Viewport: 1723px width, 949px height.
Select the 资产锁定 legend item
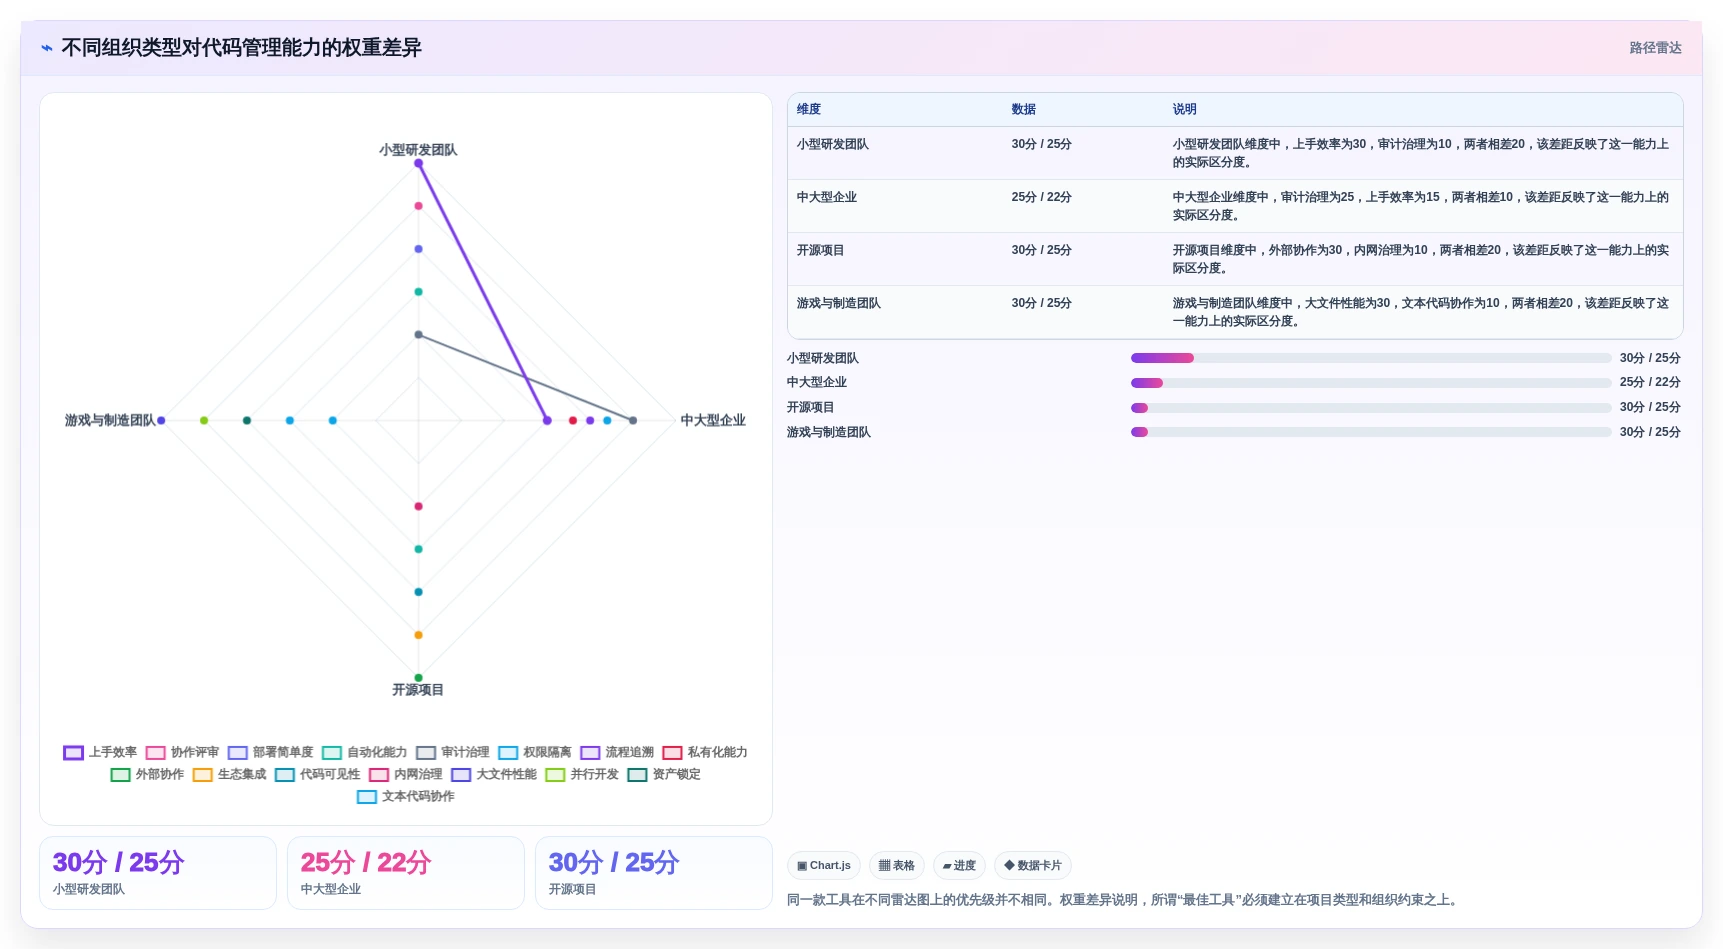tap(664, 775)
